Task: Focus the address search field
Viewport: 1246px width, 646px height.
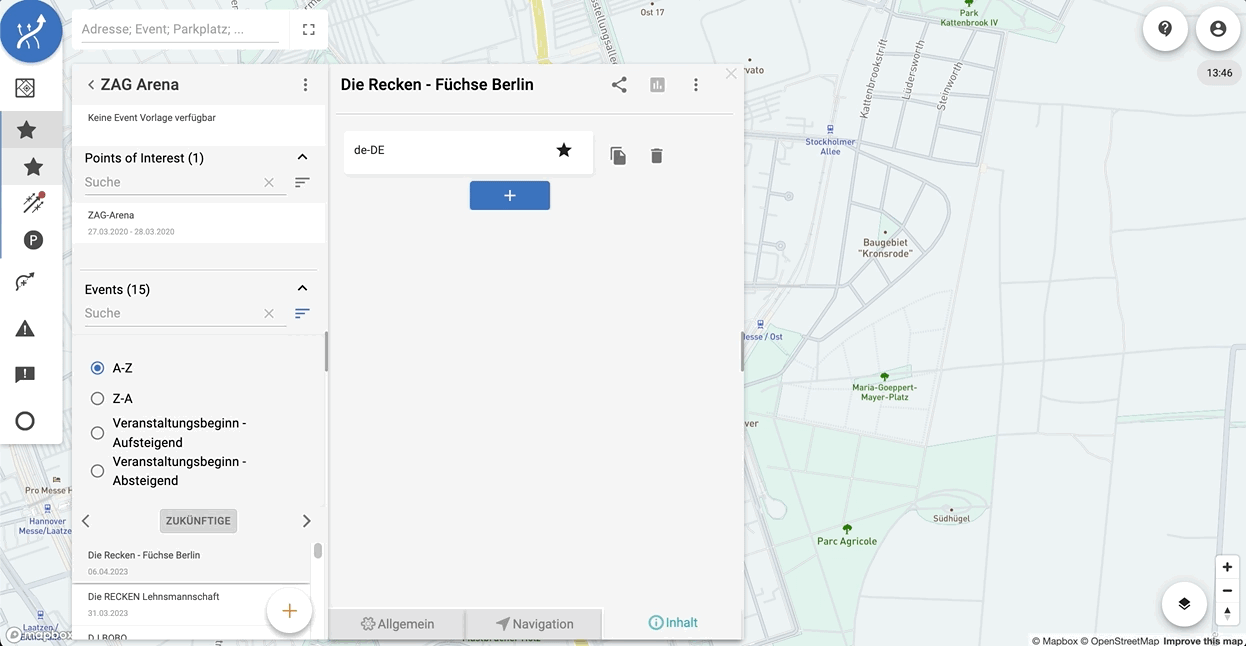Action: point(180,30)
